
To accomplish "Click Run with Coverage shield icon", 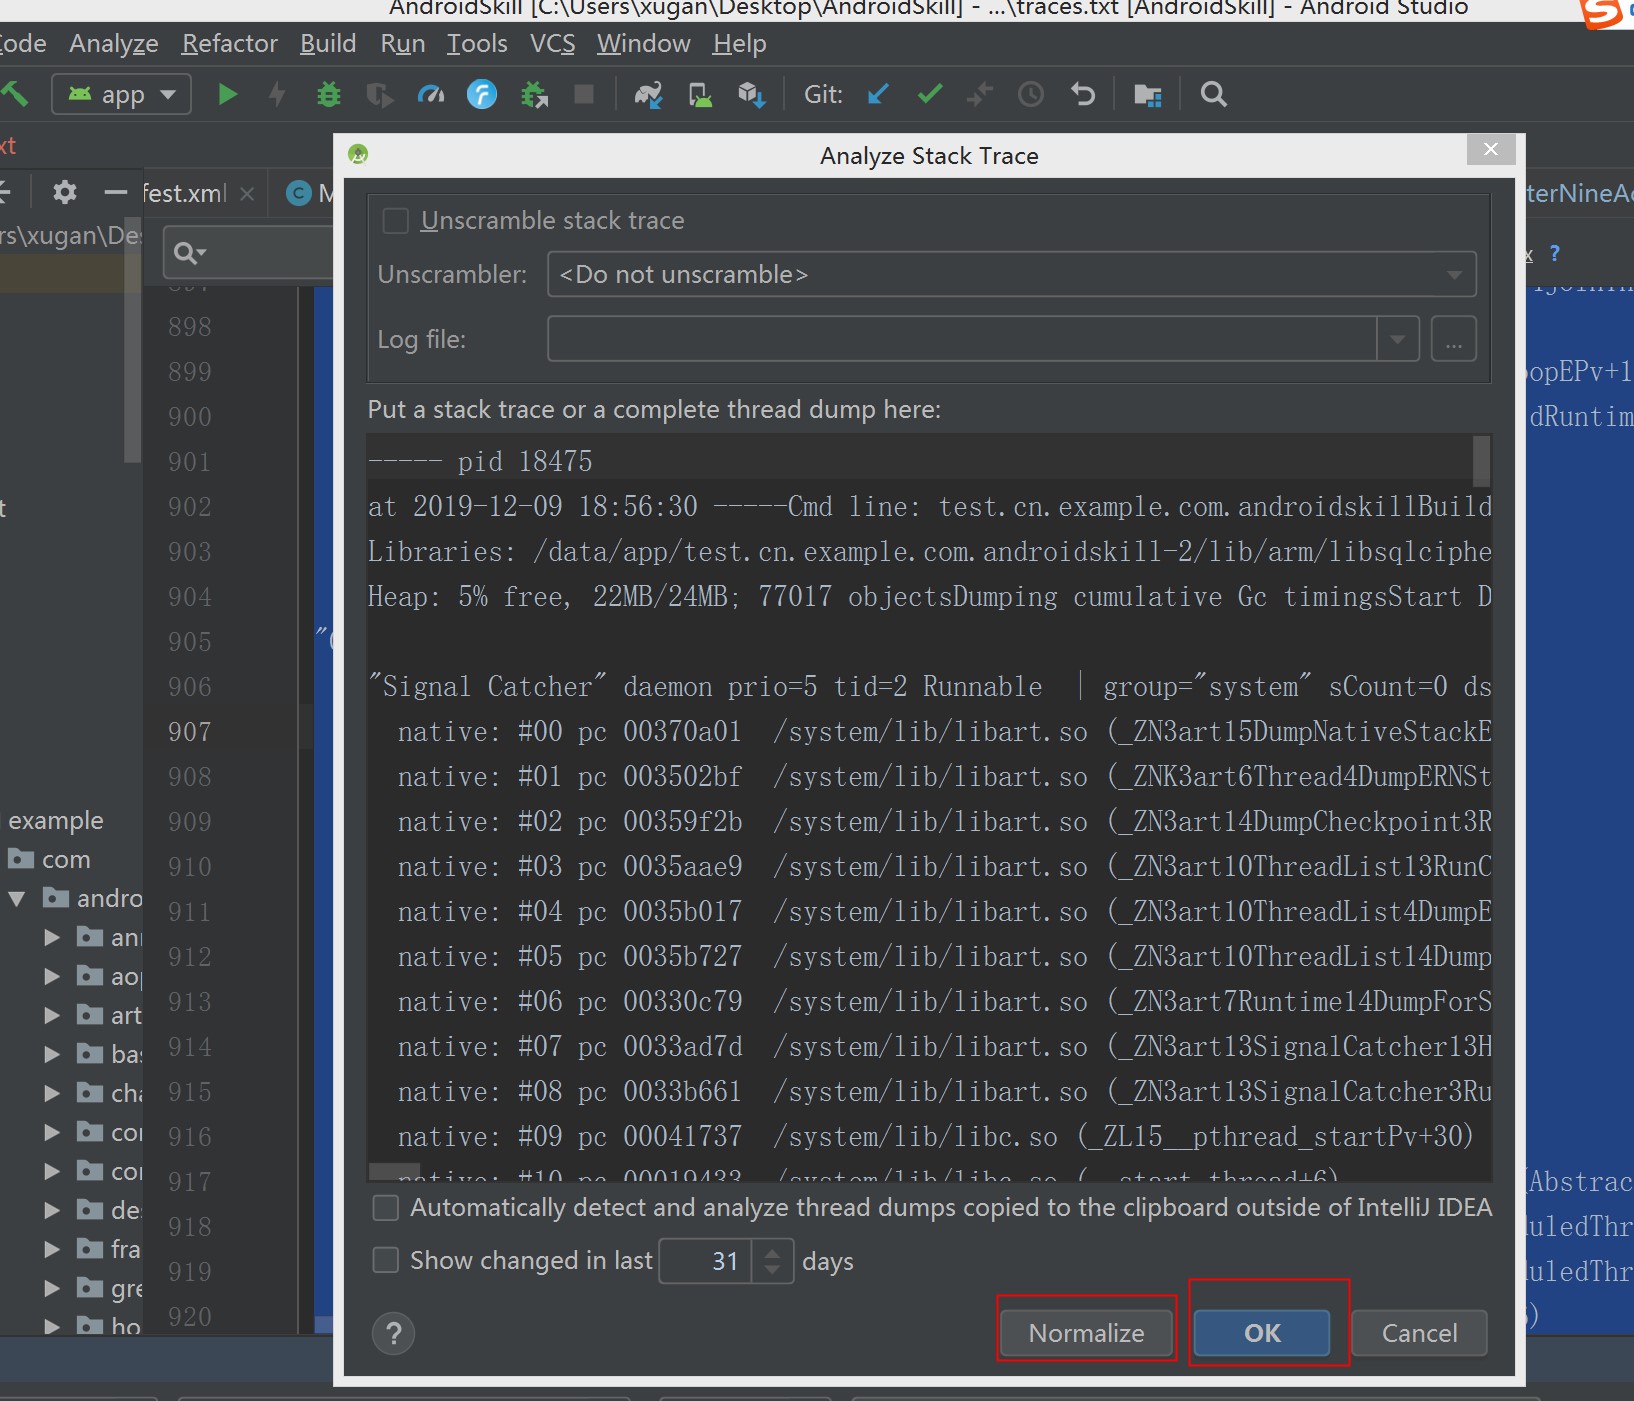I will (x=380, y=95).
